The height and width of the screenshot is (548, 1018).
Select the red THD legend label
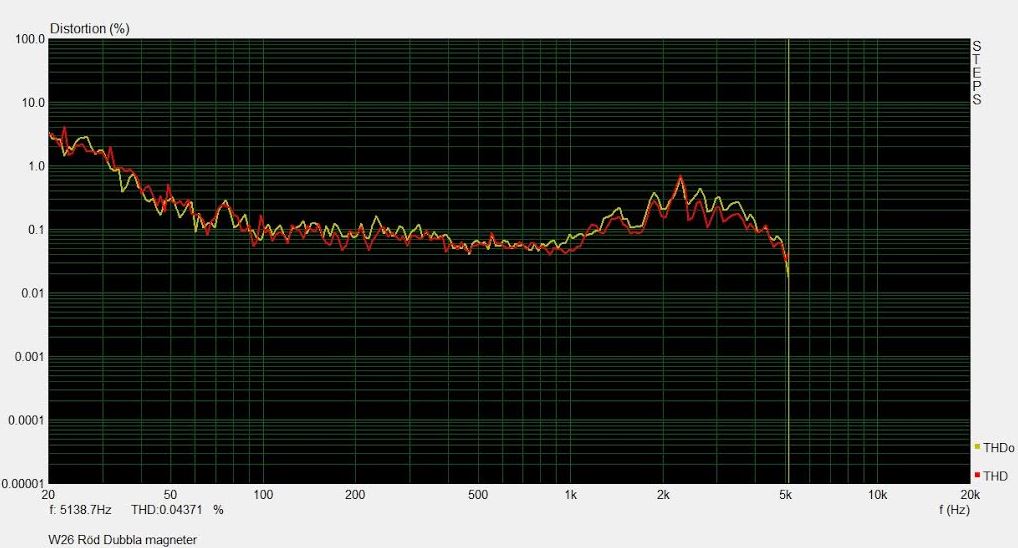tap(995, 475)
